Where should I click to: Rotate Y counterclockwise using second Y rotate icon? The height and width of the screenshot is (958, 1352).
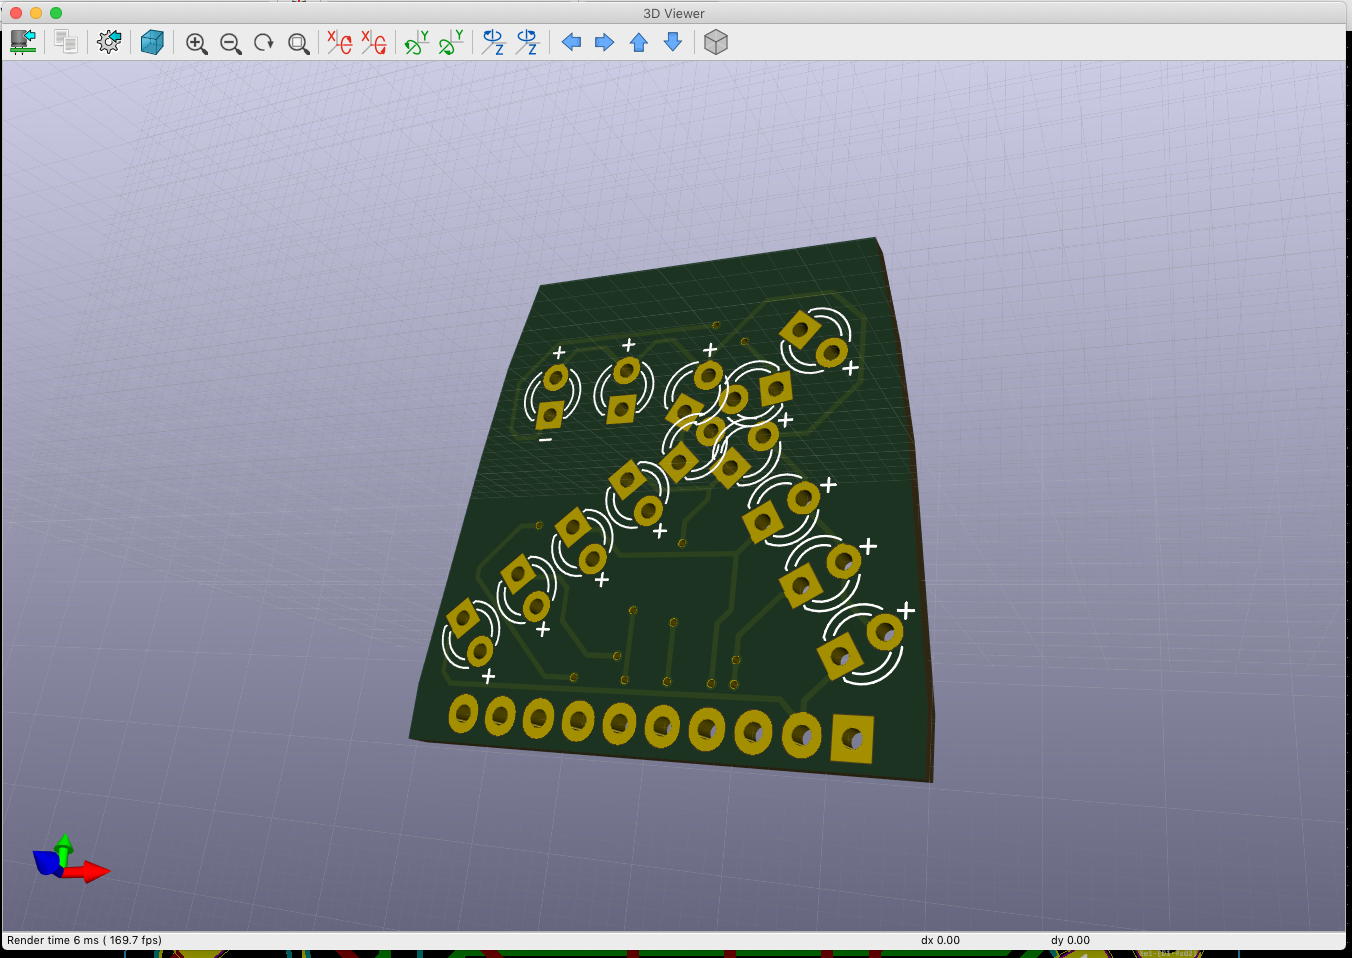click(451, 42)
